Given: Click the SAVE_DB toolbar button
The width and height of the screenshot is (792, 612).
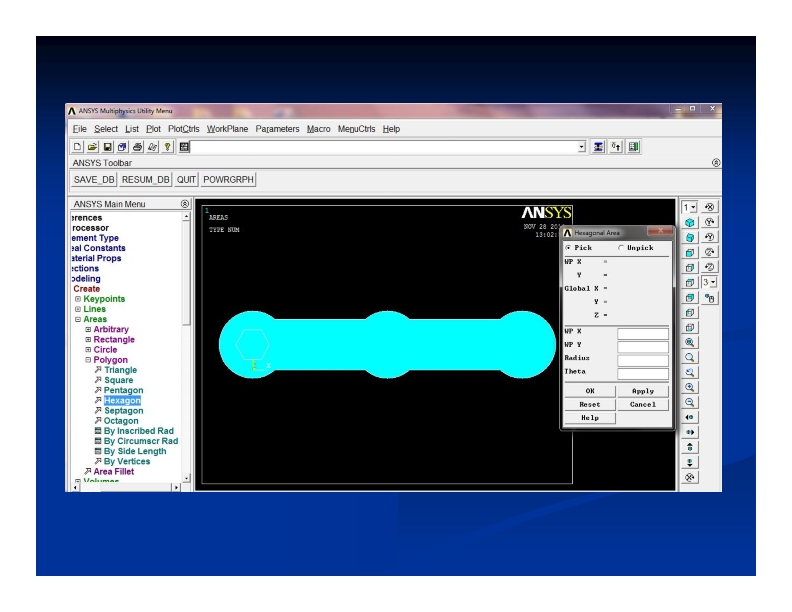Looking at the screenshot, I should point(94,180).
